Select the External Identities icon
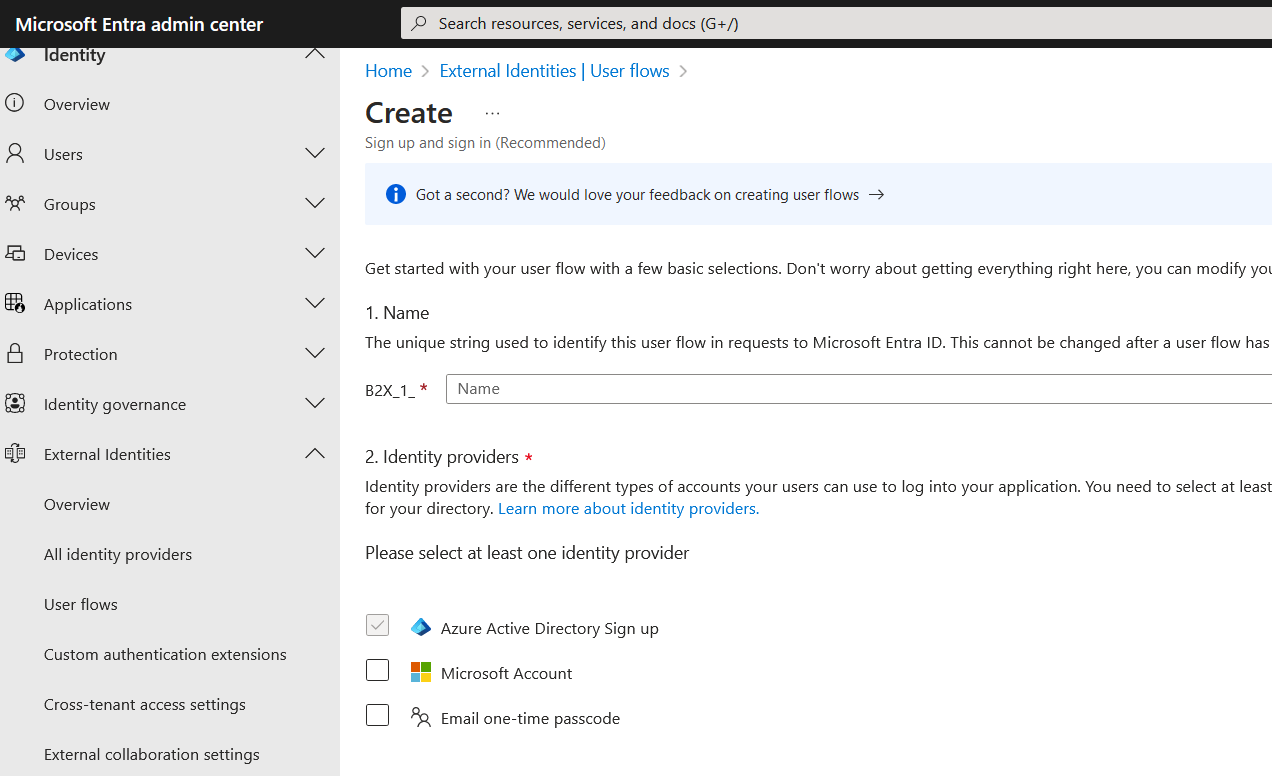1272x776 pixels. tap(15, 453)
